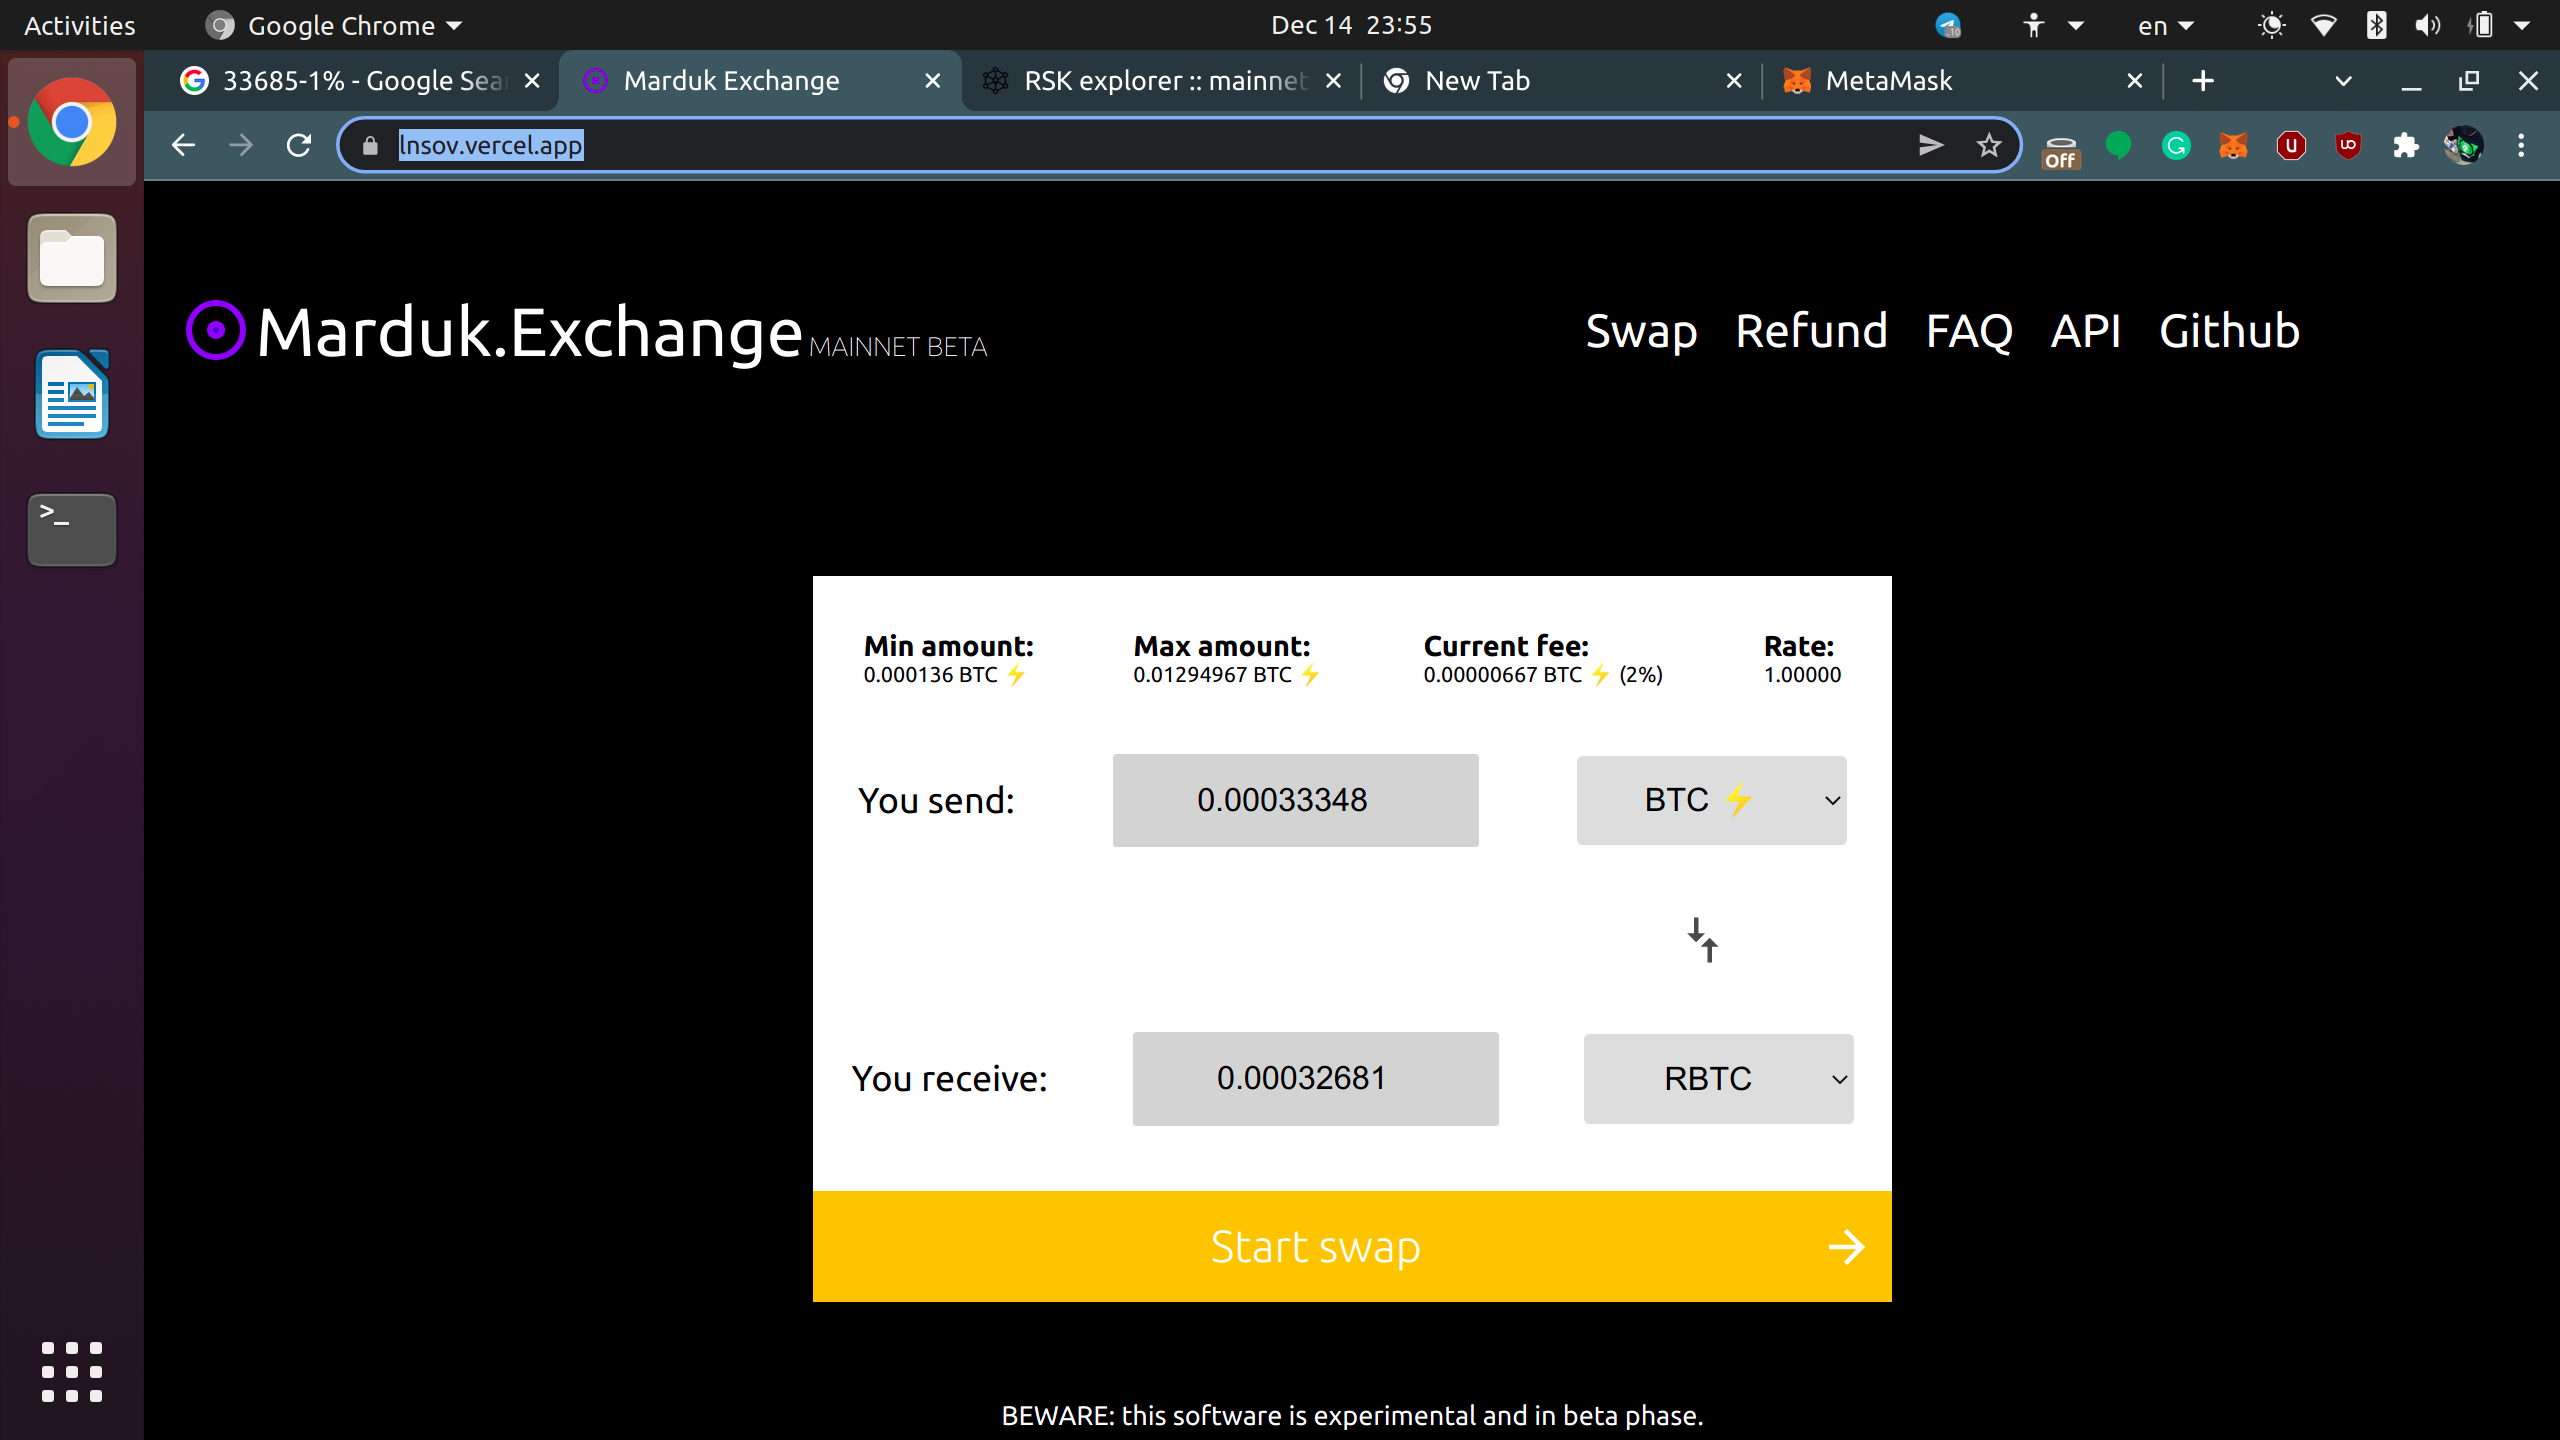
Task: Click the volume speaker icon in top bar
Action: tap(2427, 25)
